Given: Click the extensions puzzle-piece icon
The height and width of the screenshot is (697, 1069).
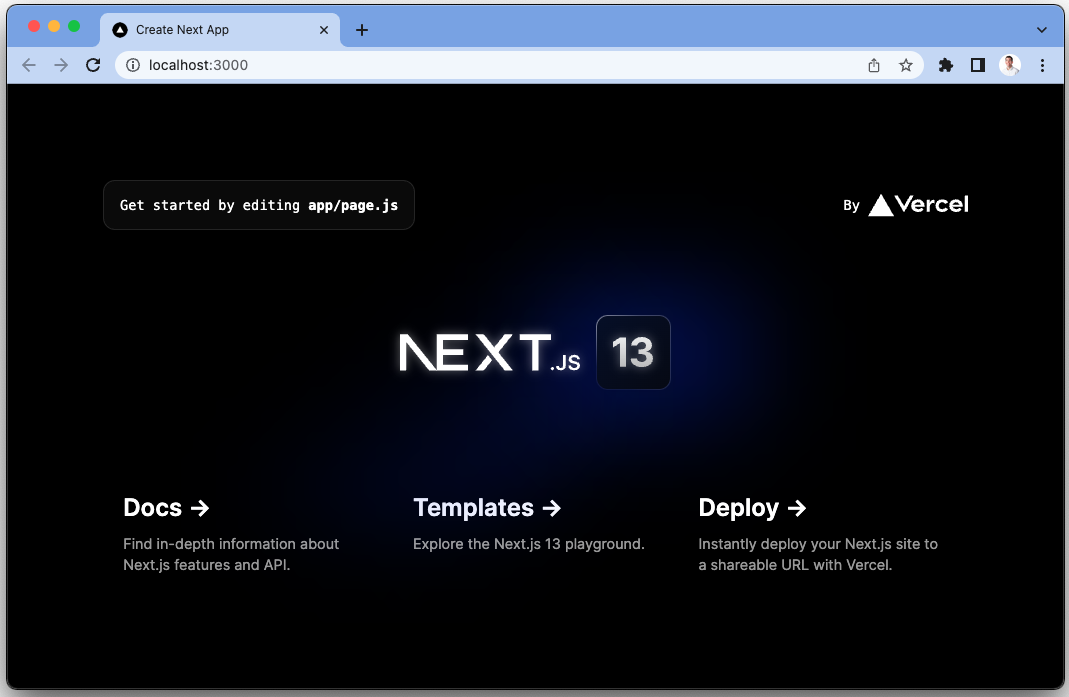Looking at the screenshot, I should (x=945, y=64).
